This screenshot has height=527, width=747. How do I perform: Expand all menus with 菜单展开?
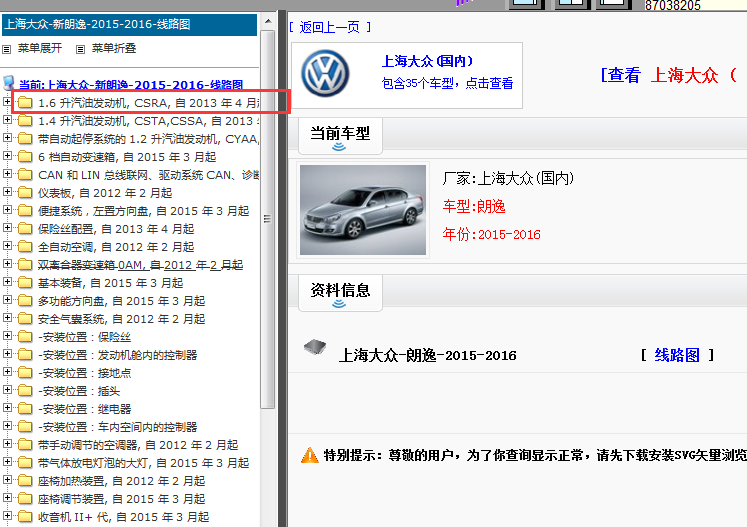coord(40,49)
